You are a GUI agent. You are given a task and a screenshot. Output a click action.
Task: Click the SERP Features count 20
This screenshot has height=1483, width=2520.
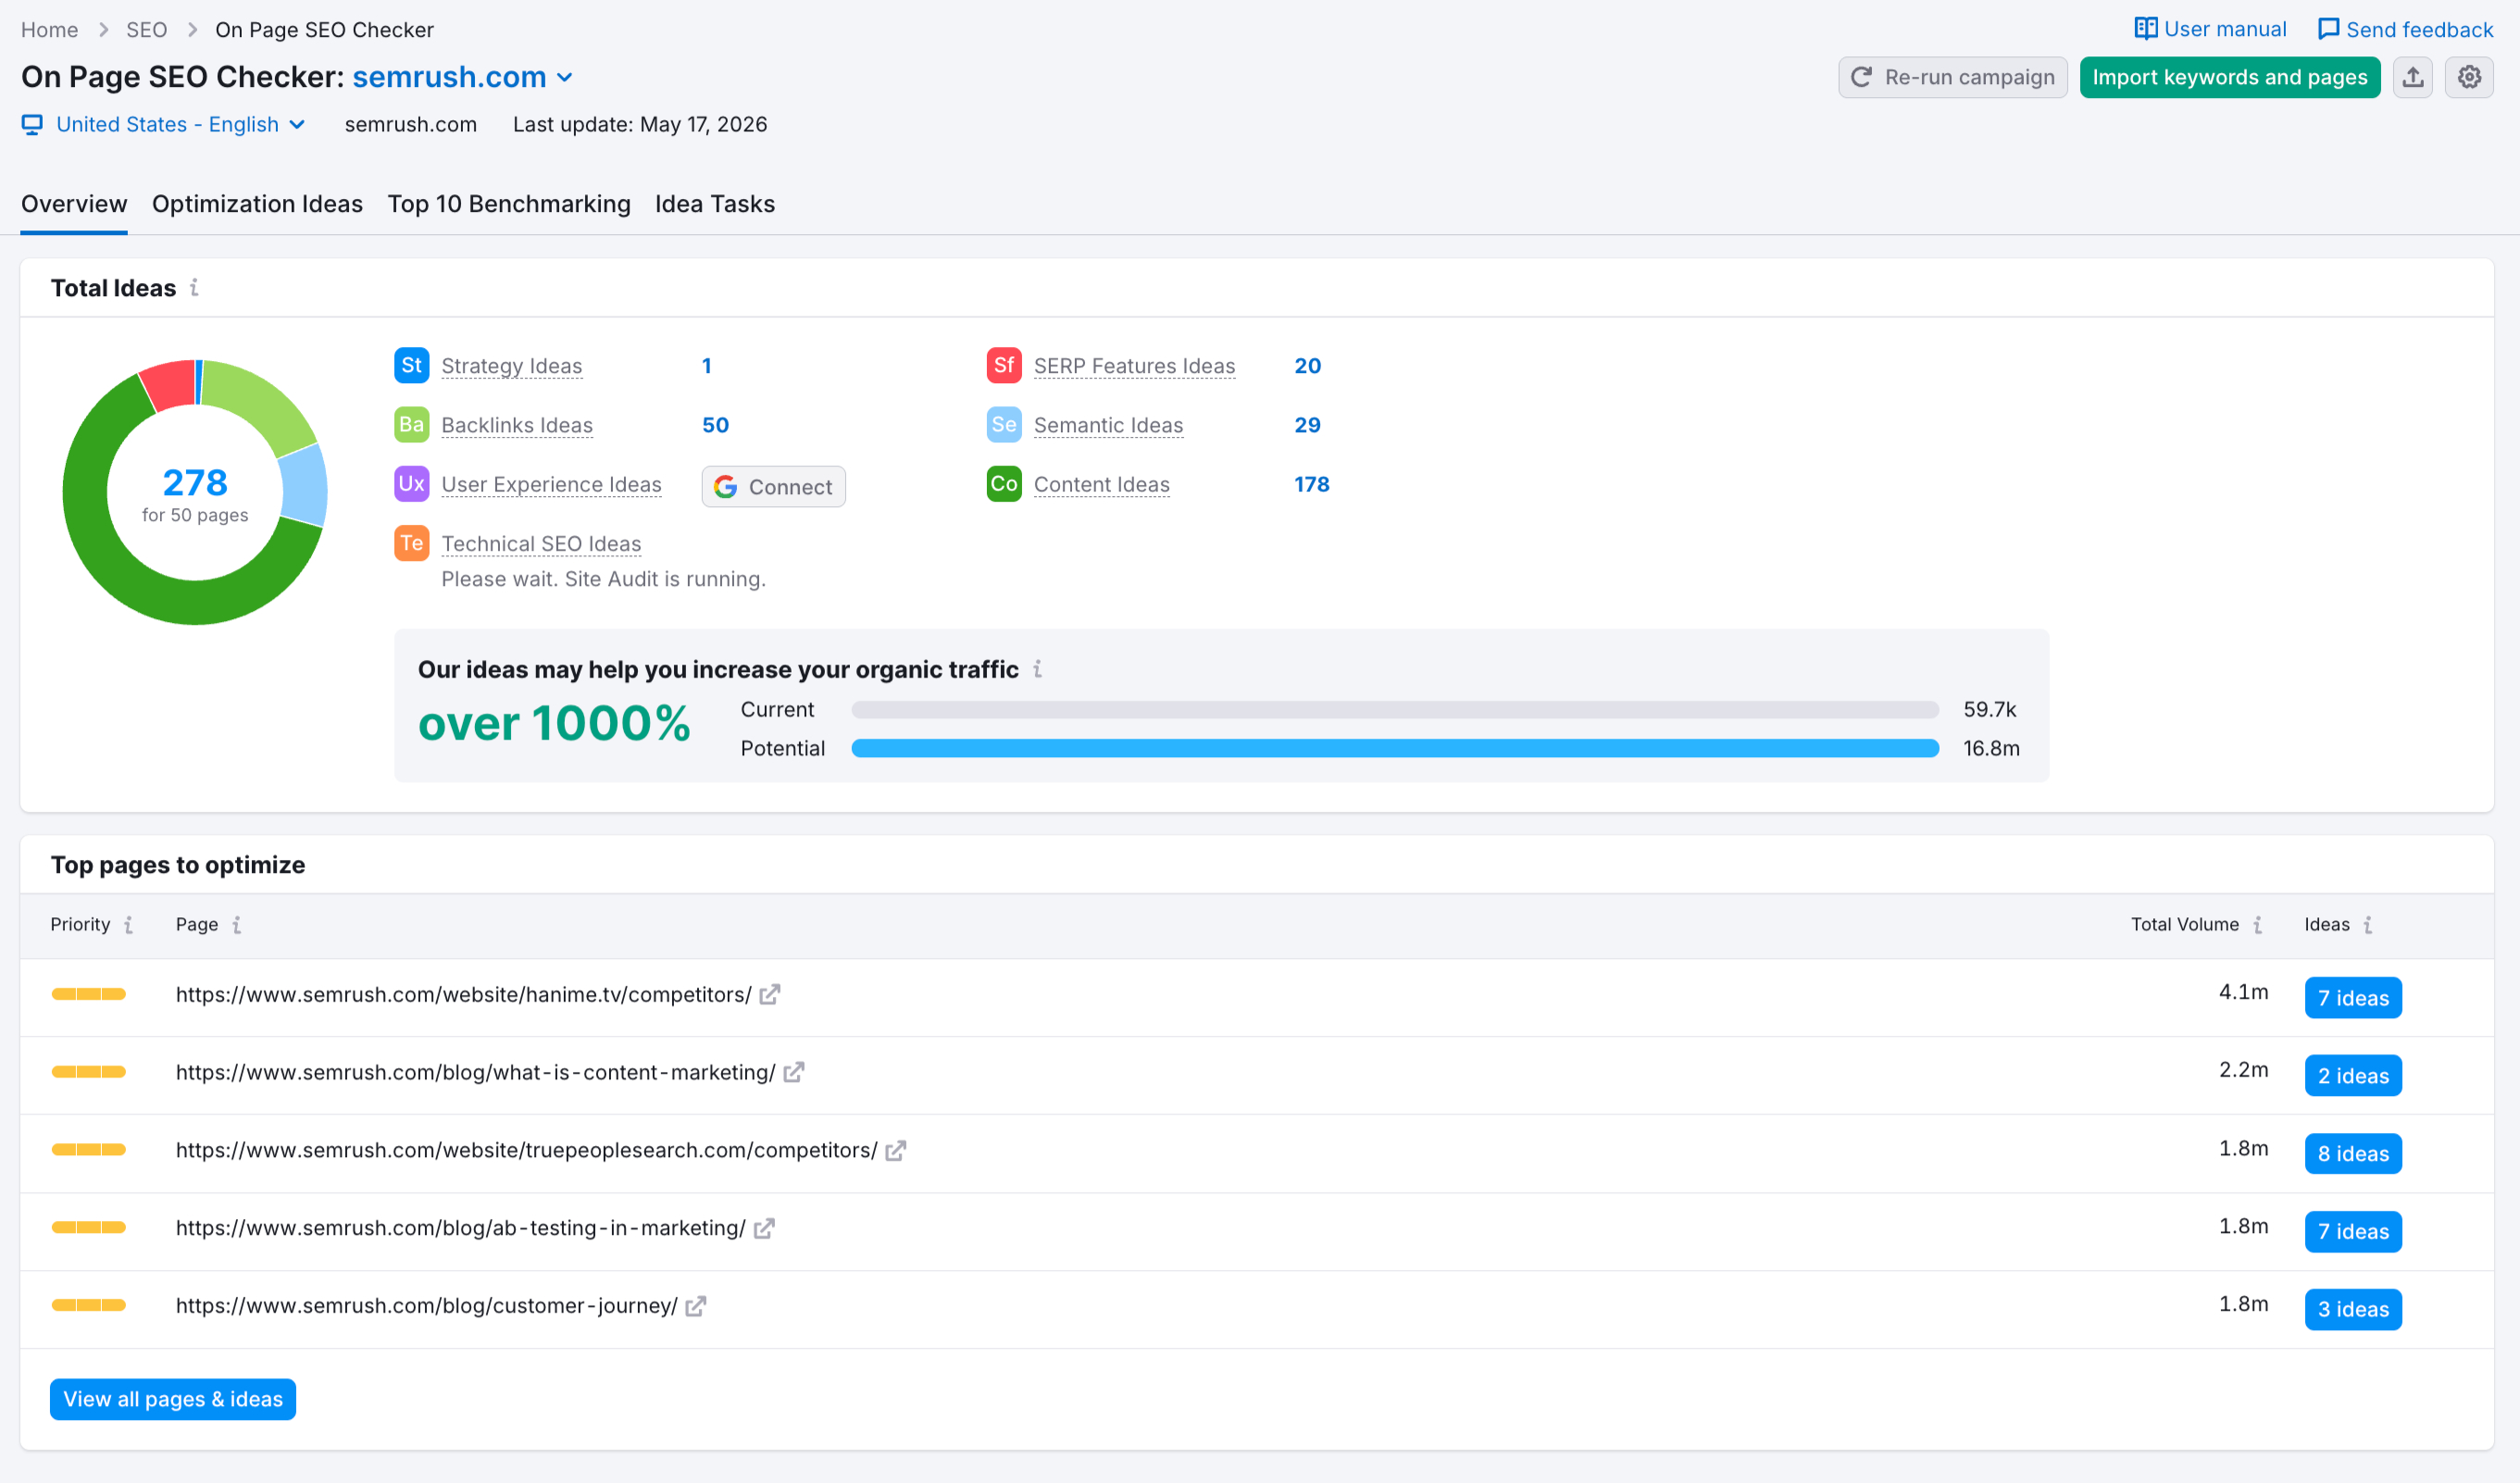click(1307, 366)
